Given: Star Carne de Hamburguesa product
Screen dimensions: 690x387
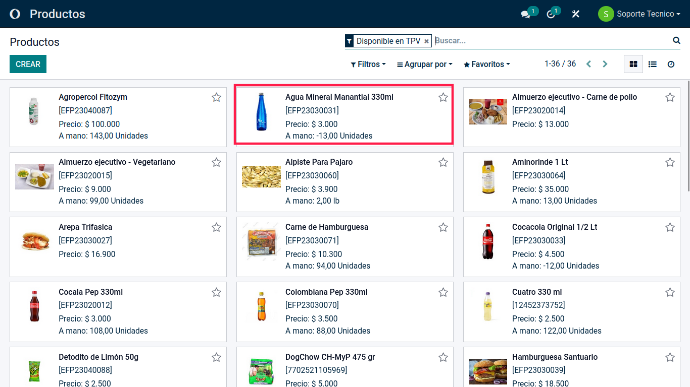Looking at the screenshot, I should point(443,227).
